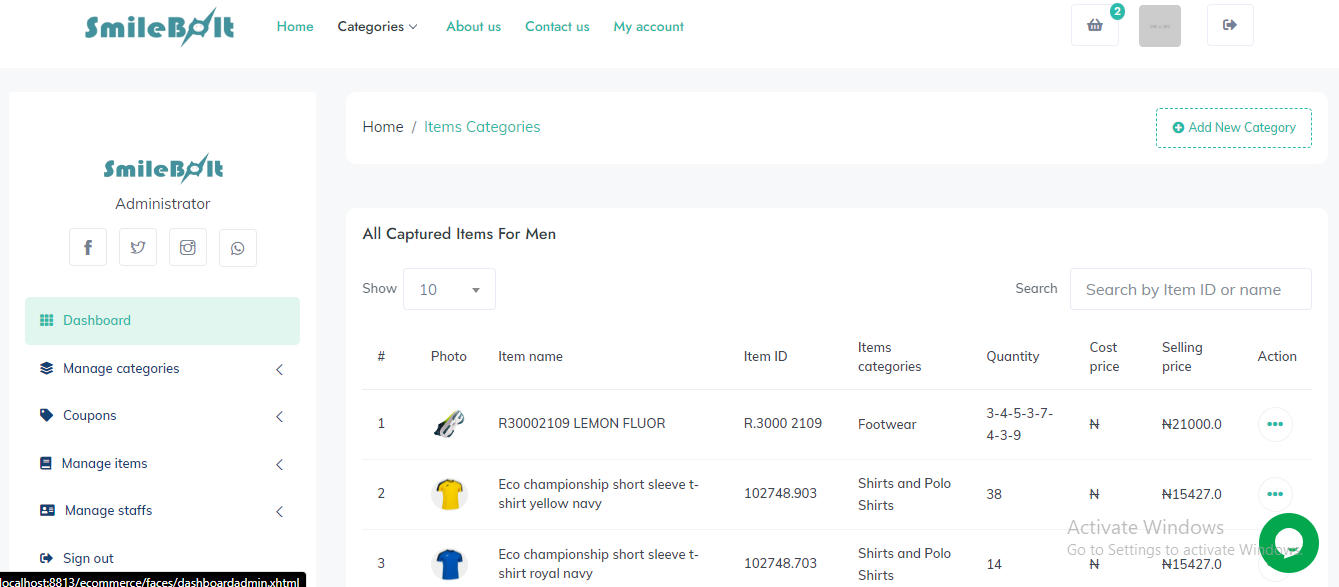The image size is (1339, 587).
Task: Open the shopping basket cart icon
Action: [x=1094, y=26]
